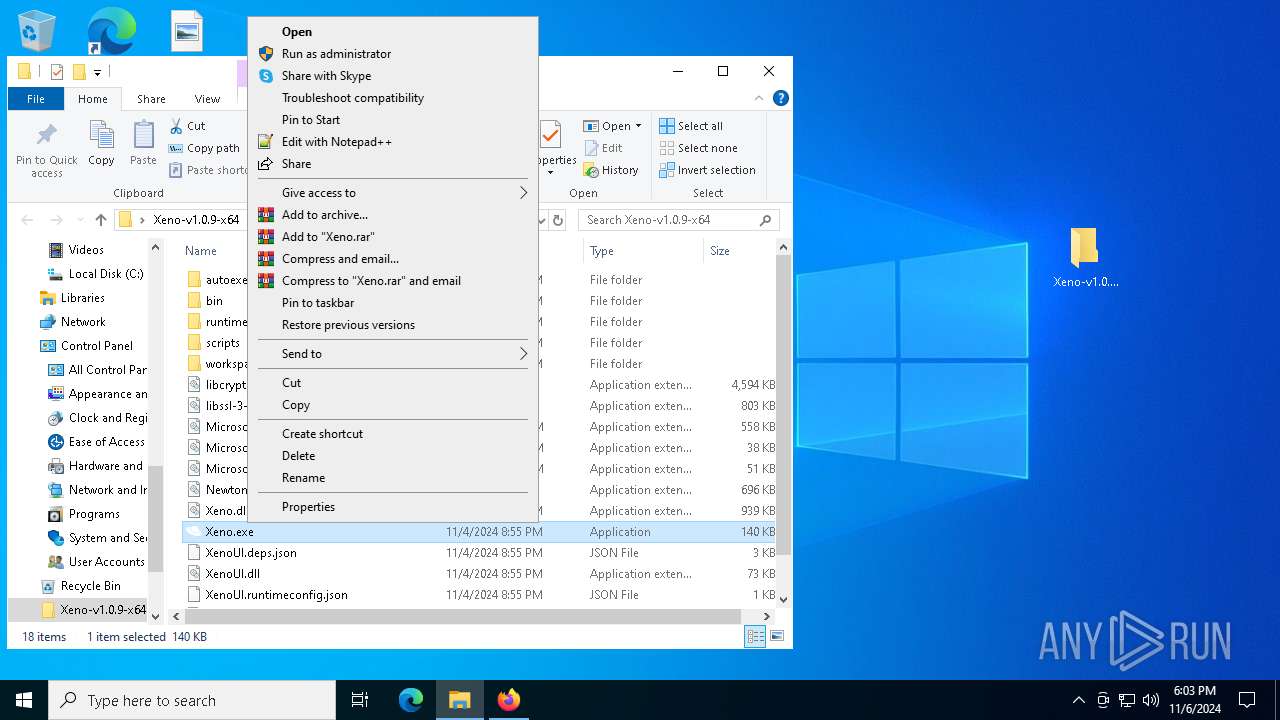Viewport: 1280px width, 720px height.
Task: Choose Rename from context menu
Action: point(393,478)
